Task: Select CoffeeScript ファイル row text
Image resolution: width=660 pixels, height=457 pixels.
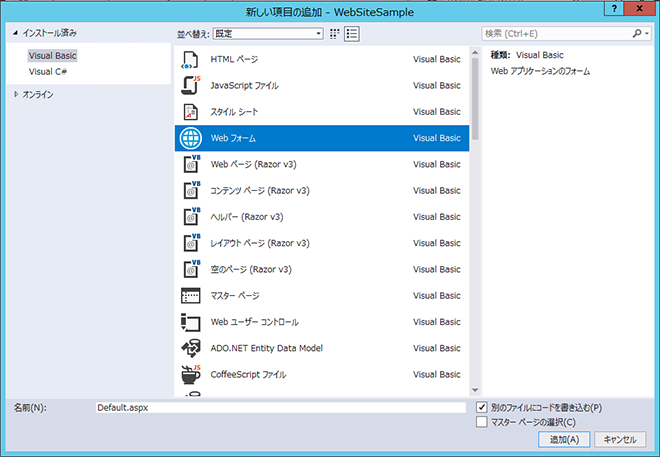Action: tap(248, 375)
